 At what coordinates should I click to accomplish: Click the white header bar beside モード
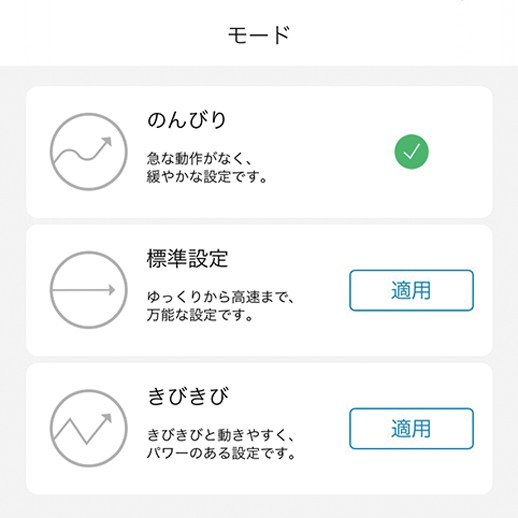(400, 33)
